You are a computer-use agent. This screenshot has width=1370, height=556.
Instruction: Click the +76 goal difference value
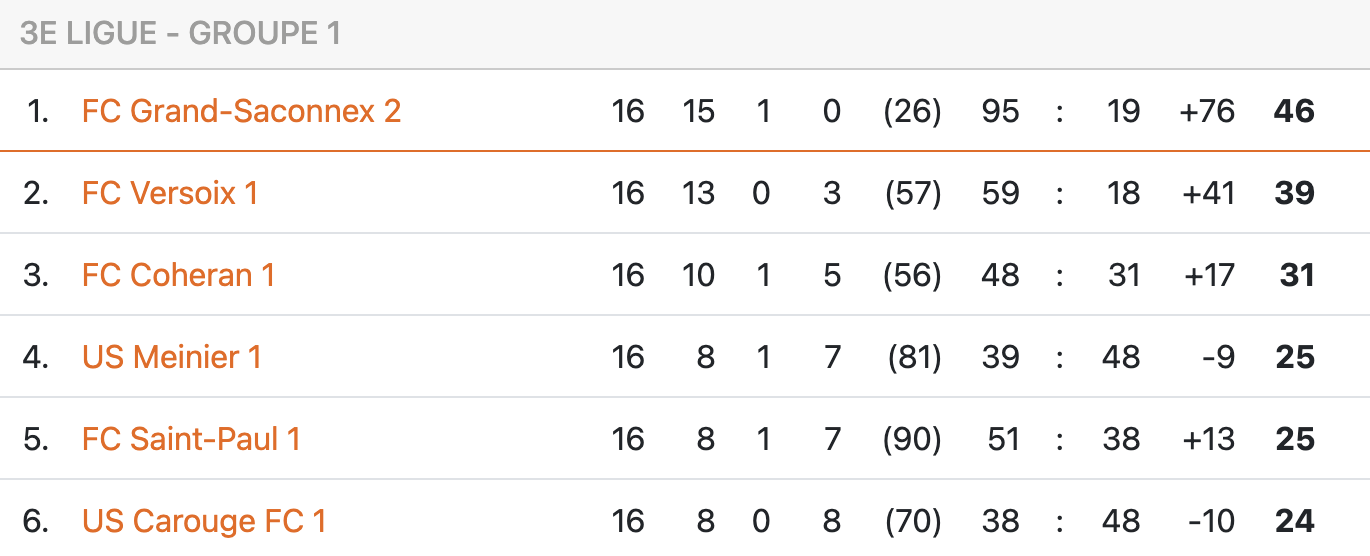[x=1207, y=111]
